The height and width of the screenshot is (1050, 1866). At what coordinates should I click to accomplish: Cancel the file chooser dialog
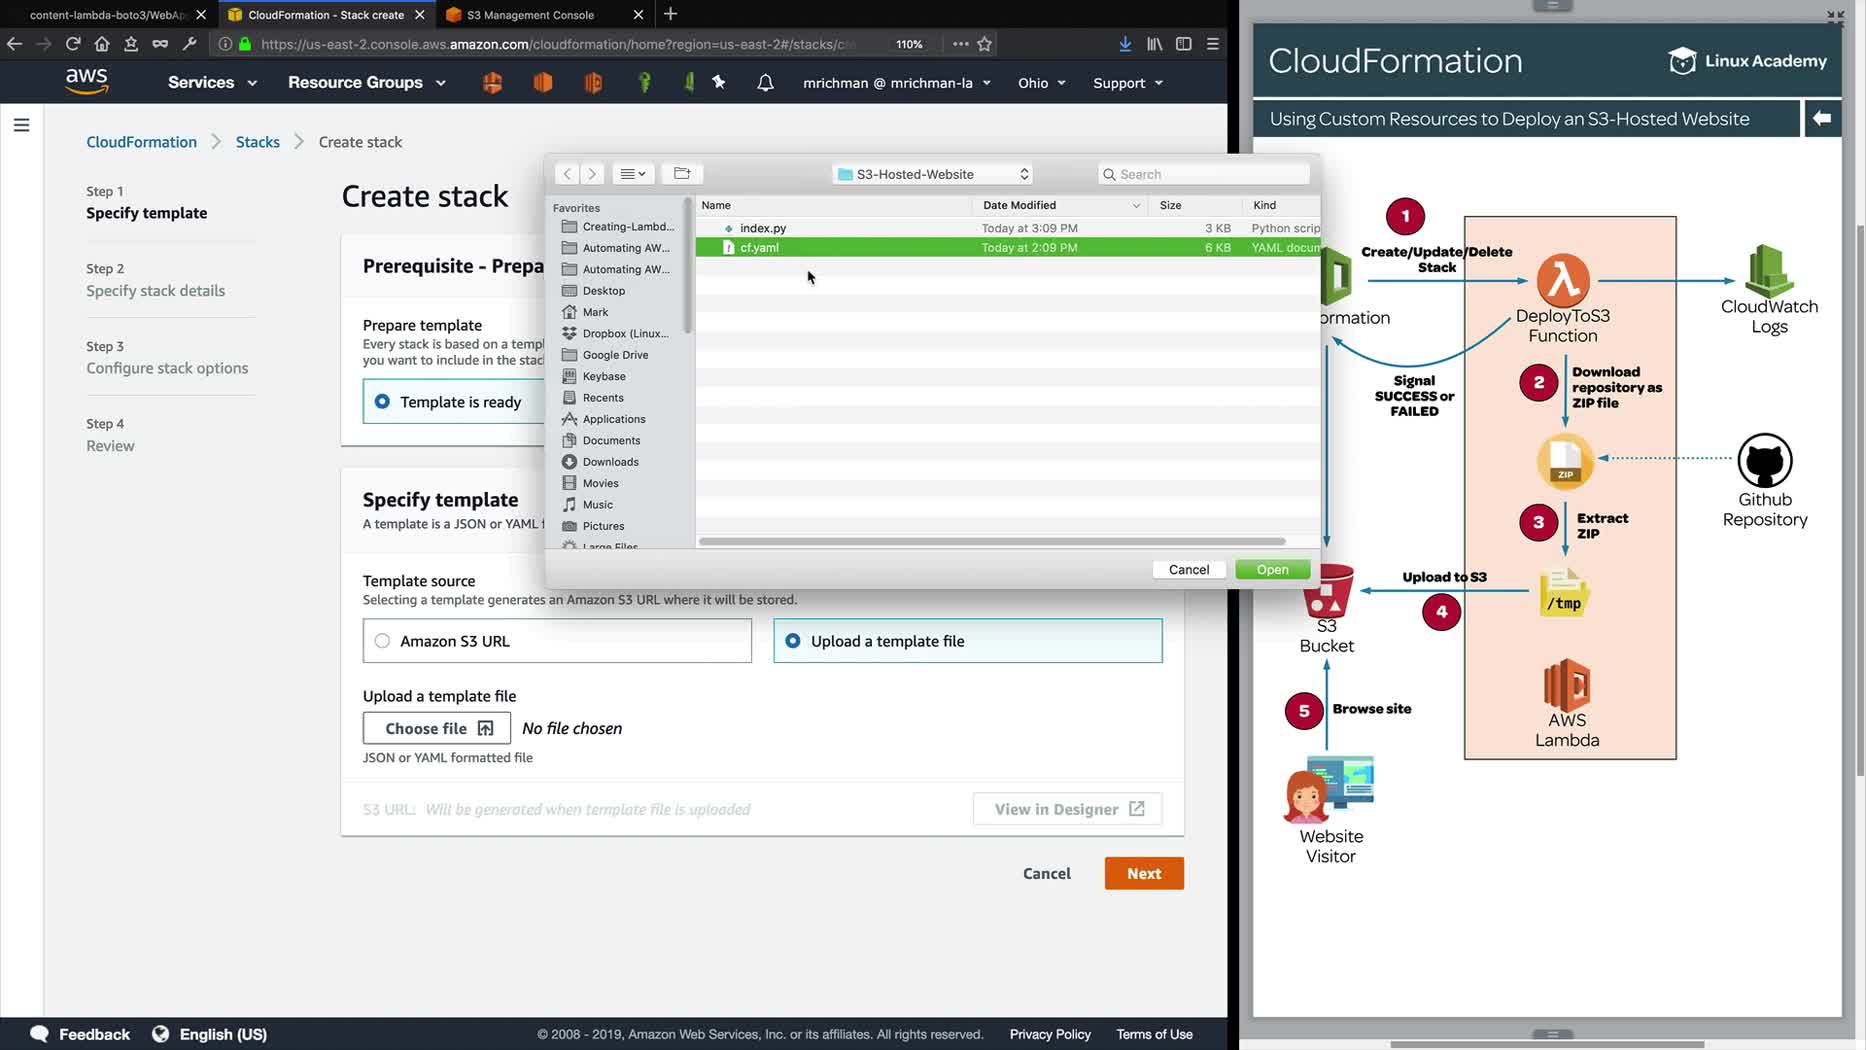point(1189,570)
